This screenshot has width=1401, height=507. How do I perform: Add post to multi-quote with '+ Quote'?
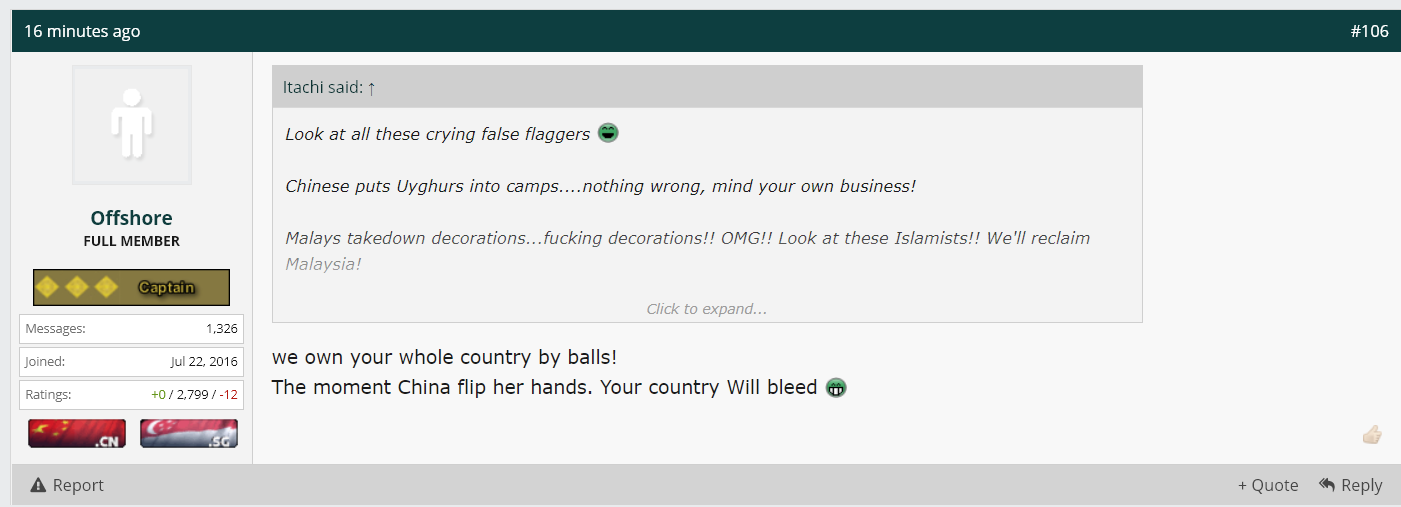pyautogui.click(x=1268, y=485)
